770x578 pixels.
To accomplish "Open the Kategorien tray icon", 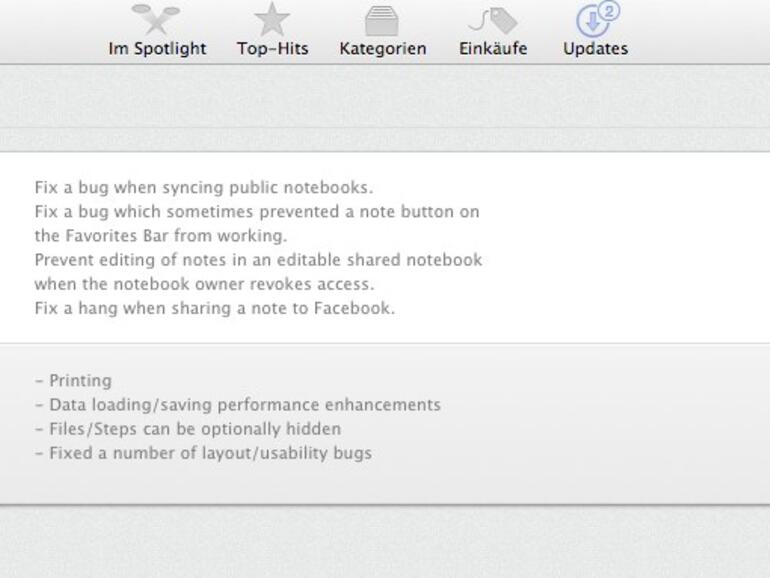I will tap(382, 19).
